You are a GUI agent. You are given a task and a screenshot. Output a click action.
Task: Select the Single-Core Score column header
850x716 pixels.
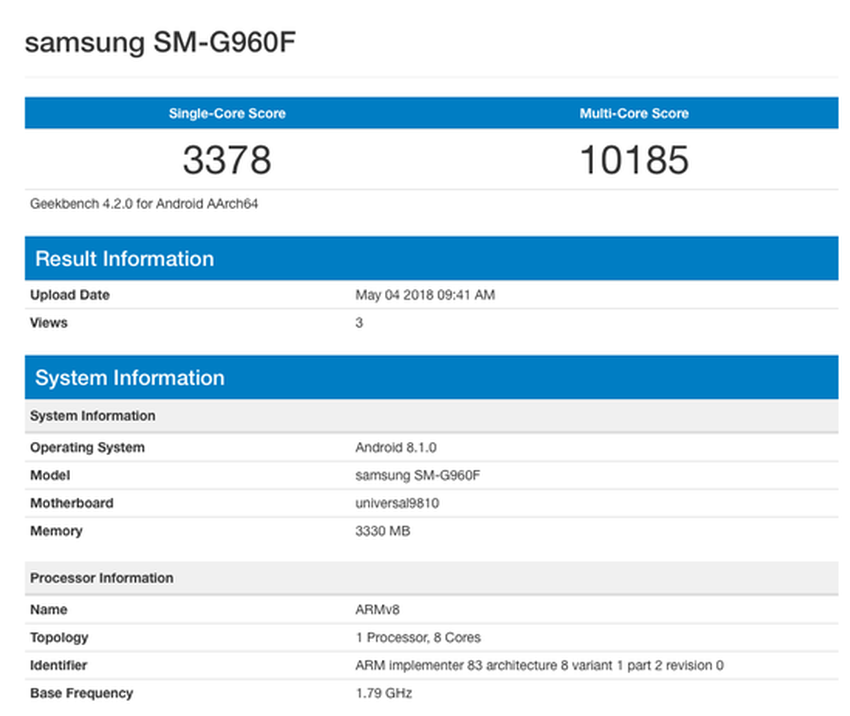(x=227, y=113)
